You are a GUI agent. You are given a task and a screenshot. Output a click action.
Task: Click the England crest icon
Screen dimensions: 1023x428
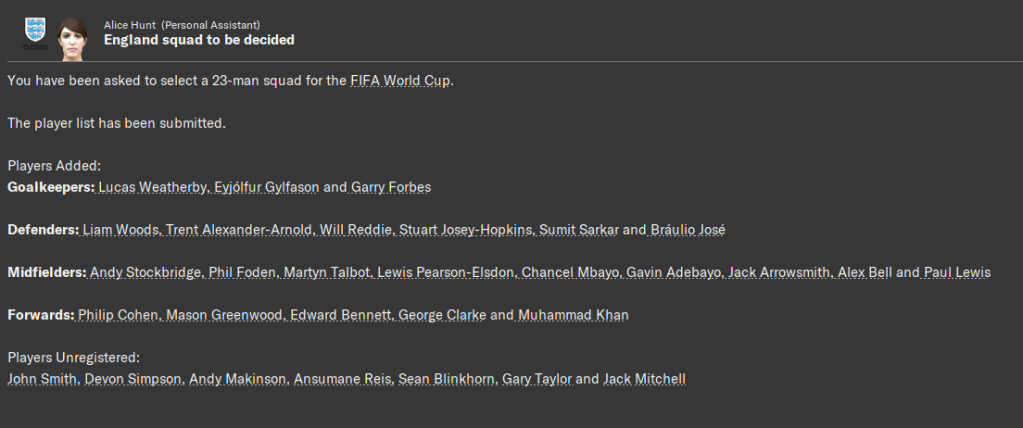(36, 31)
